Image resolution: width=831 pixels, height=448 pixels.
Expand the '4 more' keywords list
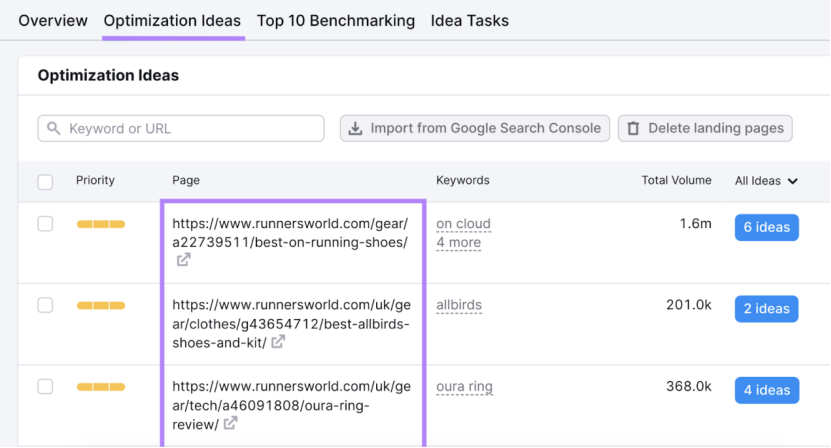458,242
